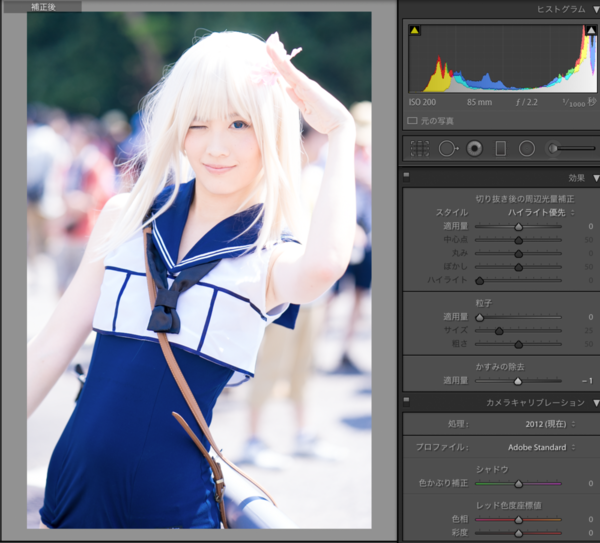Click the かすみの除去 value field -1
The height and width of the screenshot is (543, 600).
click(x=587, y=381)
